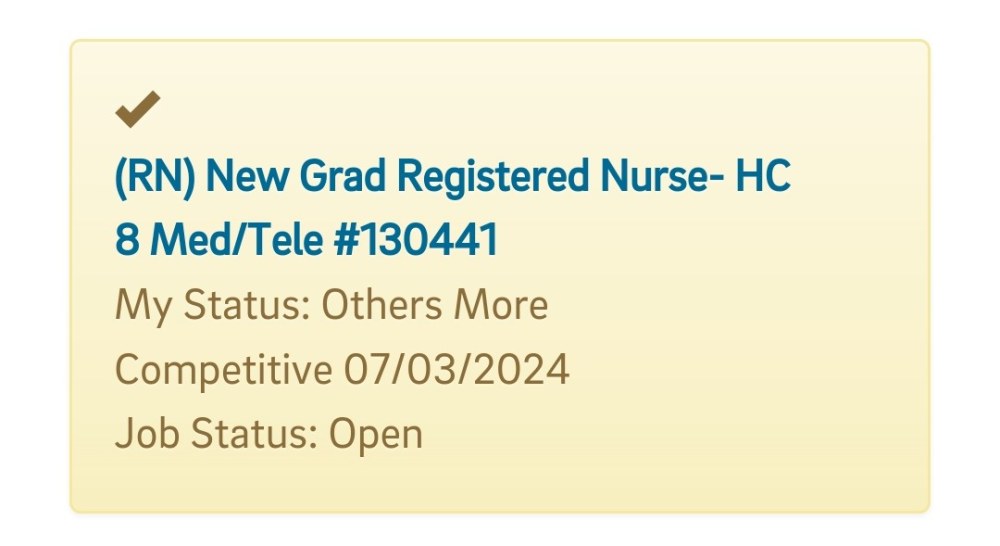Screen dimensions: 1000x546
Task: Click the My Status: Others More line
Action: click(x=331, y=306)
